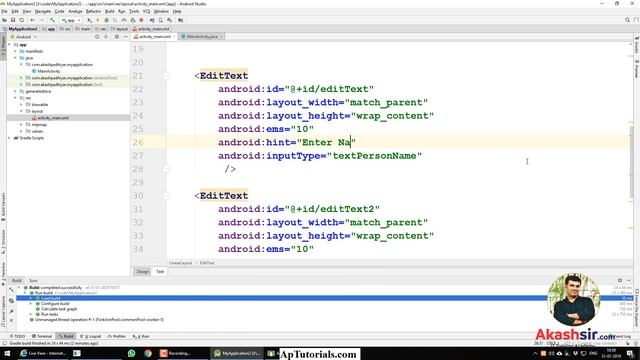This screenshot has height=360, width=640.
Task: Switch to the Design editor tab
Action: pyautogui.click(x=142, y=272)
